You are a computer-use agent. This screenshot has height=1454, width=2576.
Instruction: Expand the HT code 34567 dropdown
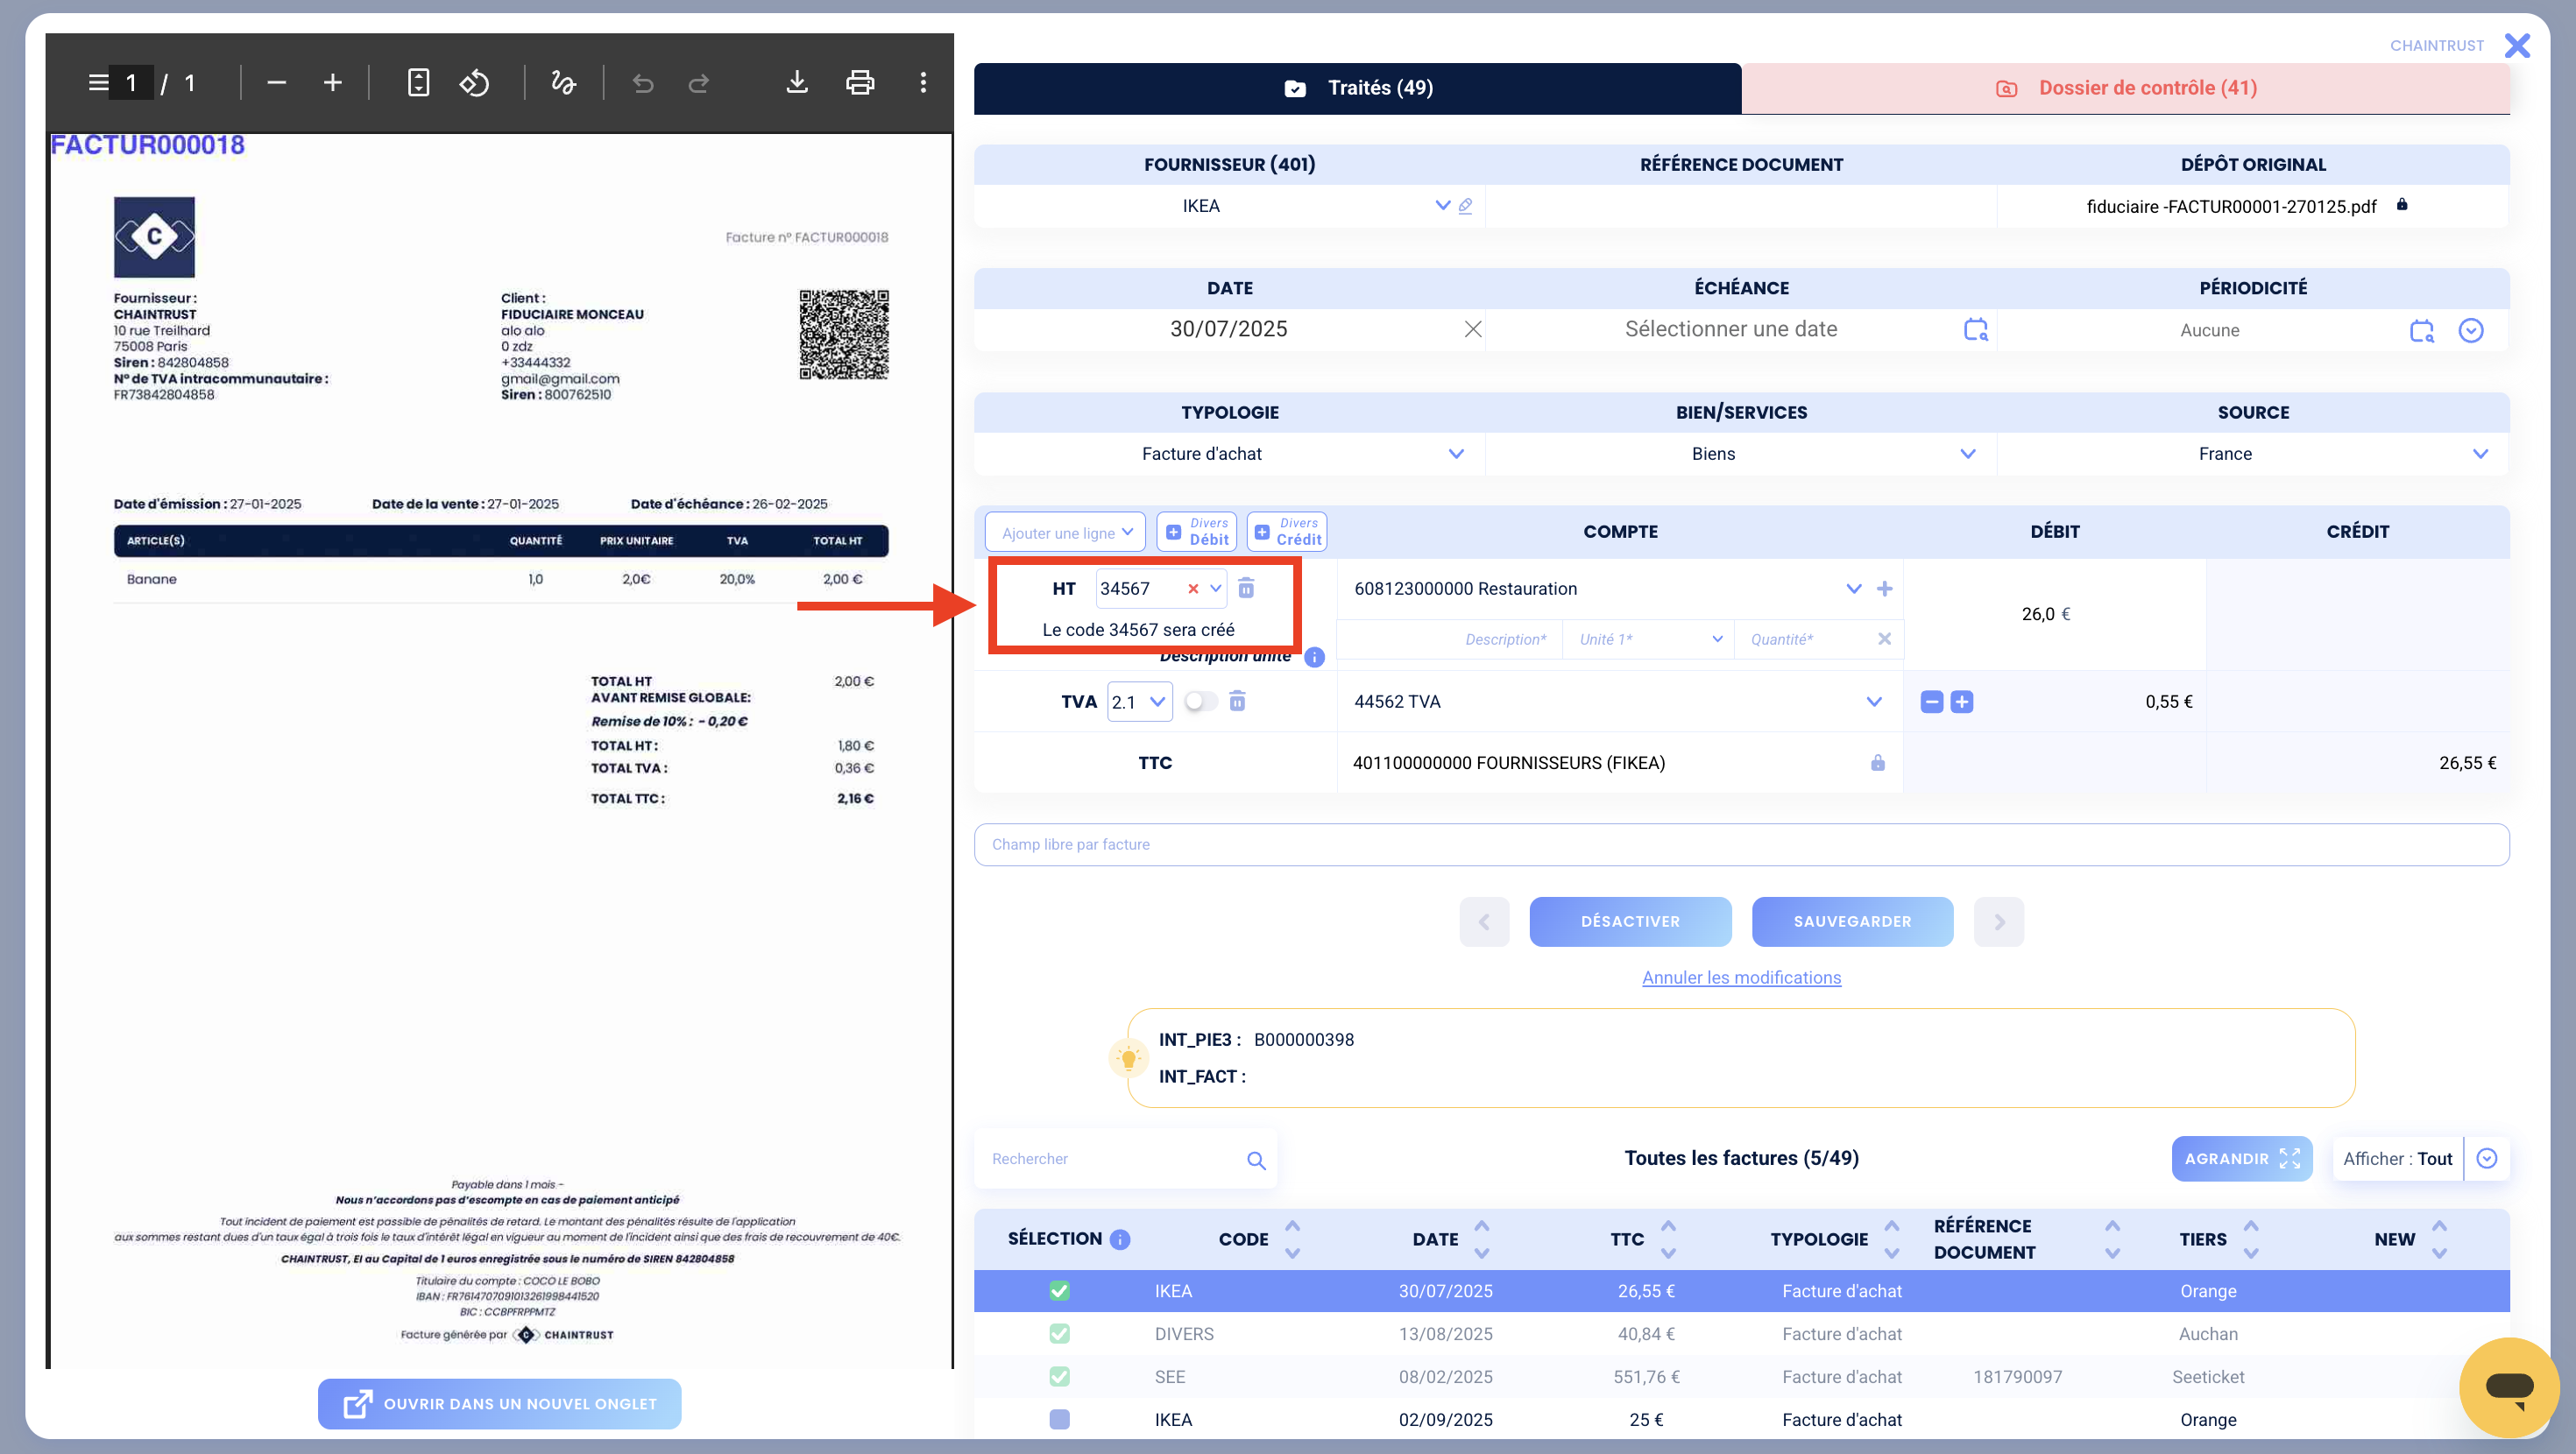coord(1215,589)
